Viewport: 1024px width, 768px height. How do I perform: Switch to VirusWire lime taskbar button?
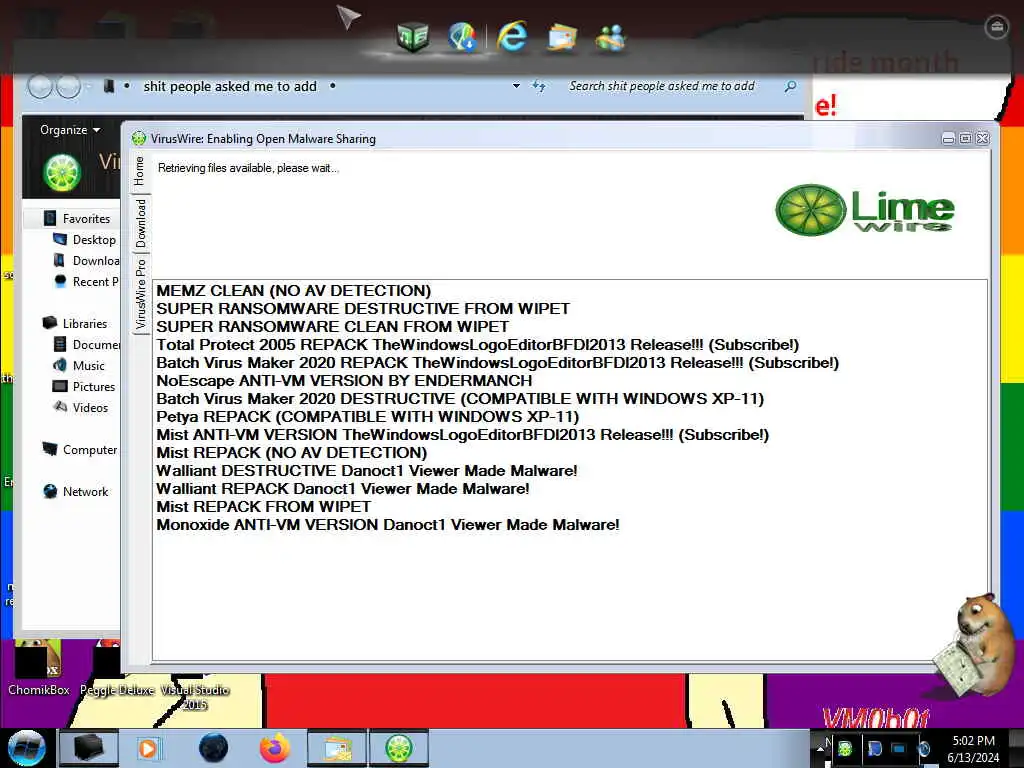click(x=399, y=748)
